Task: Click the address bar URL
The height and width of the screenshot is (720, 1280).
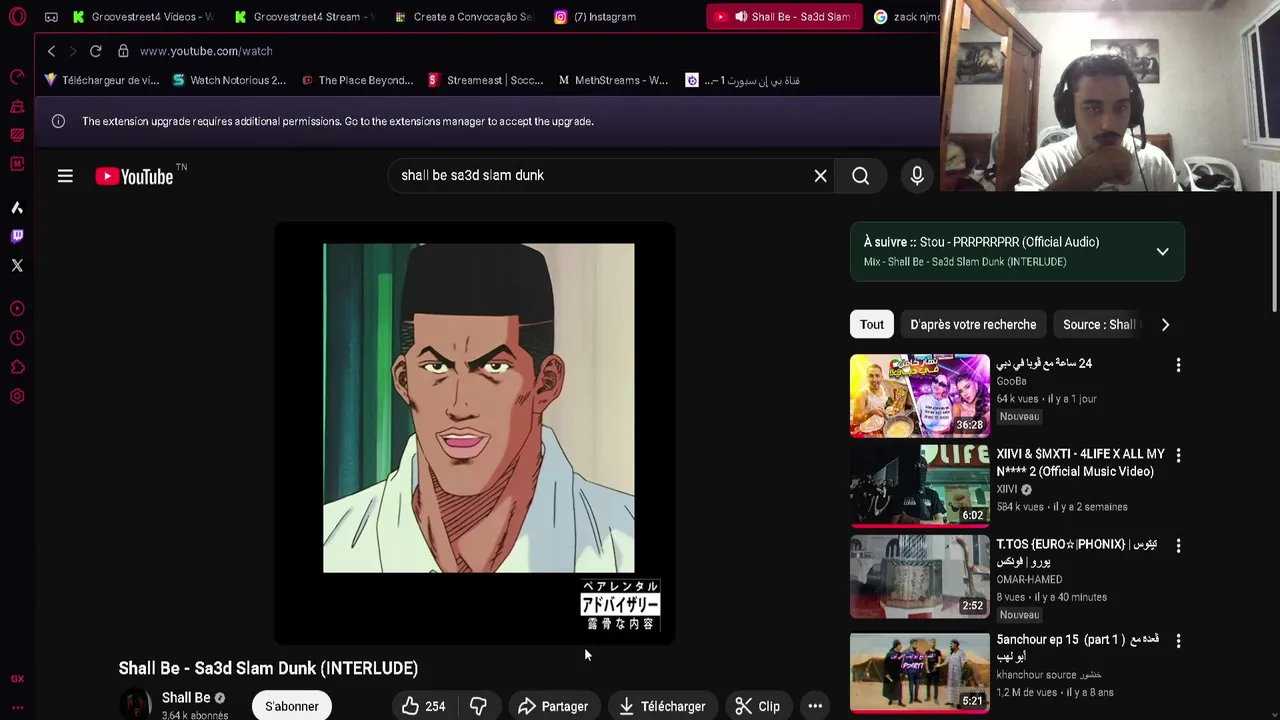Action: click(x=206, y=51)
